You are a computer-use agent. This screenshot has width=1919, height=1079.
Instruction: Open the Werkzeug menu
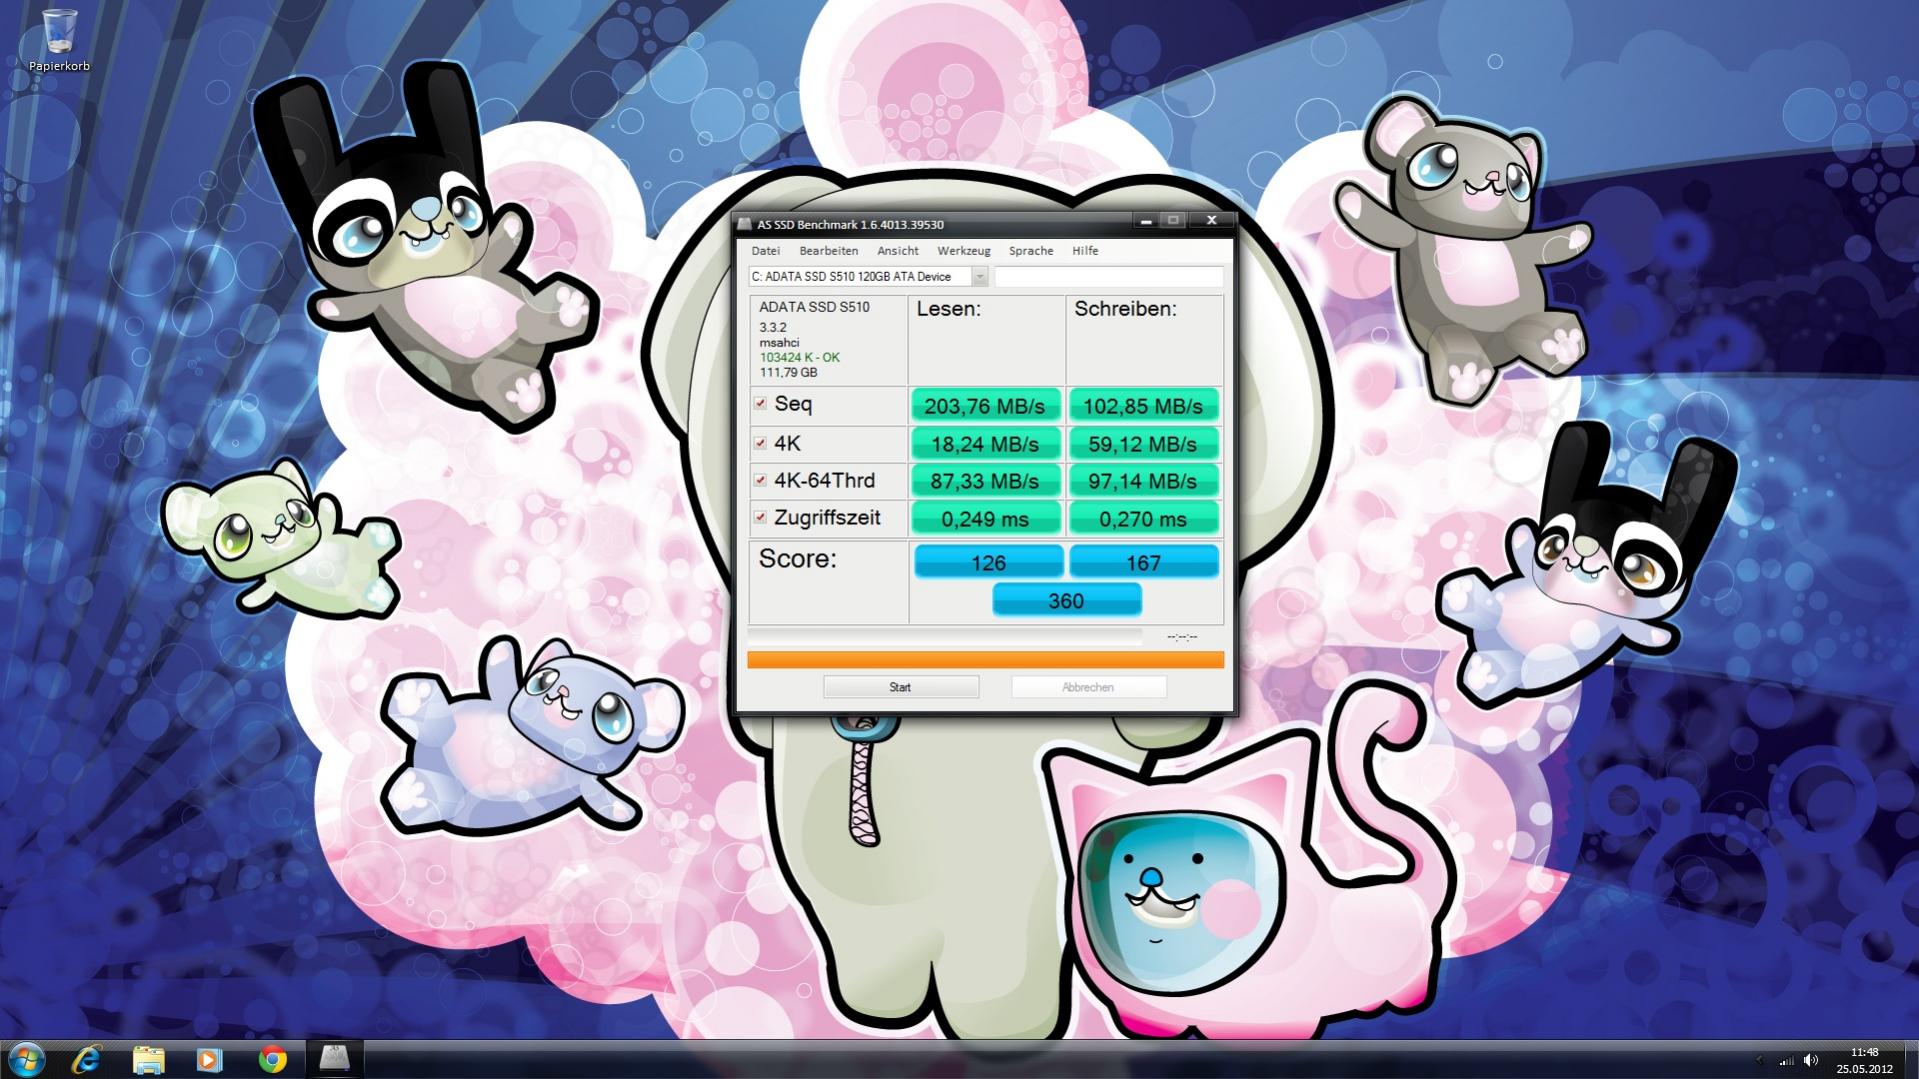coord(964,251)
